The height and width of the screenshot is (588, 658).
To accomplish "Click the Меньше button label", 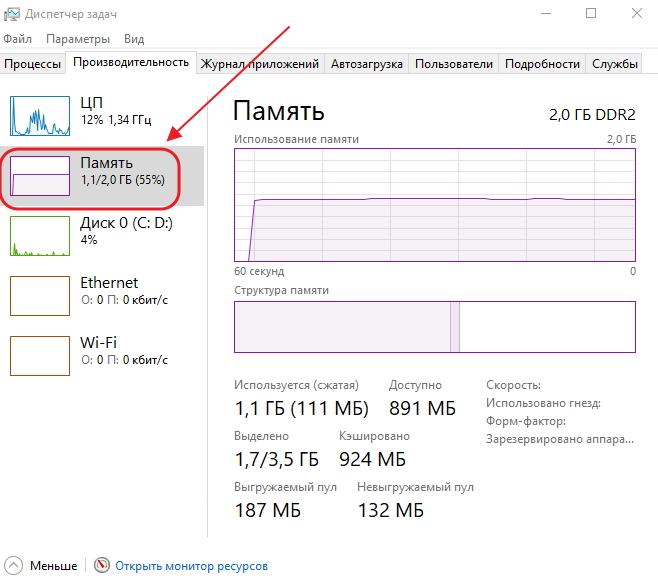I will 54,566.
